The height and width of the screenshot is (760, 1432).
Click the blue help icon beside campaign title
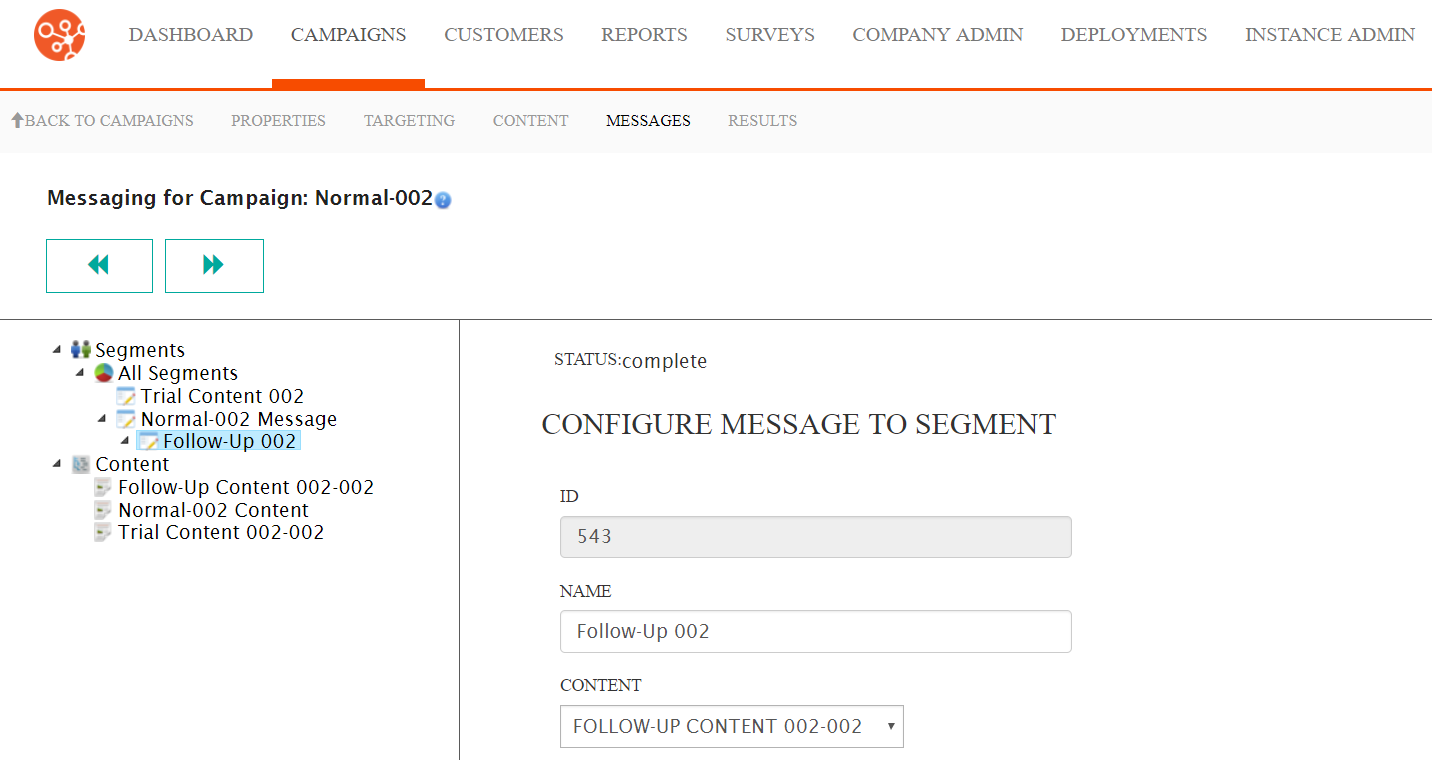coord(443,200)
